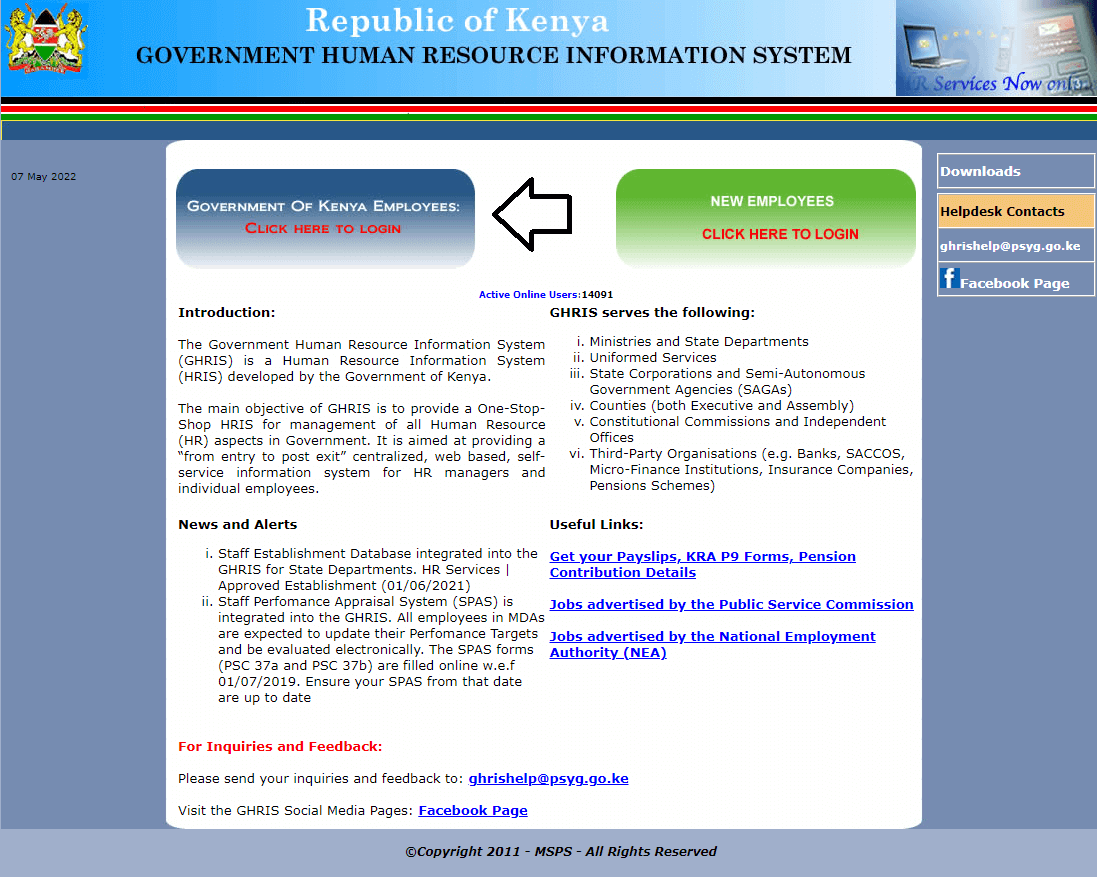Click Constitutional Commissions and Independent Offices item
The height and width of the screenshot is (877, 1097).
pos(737,429)
